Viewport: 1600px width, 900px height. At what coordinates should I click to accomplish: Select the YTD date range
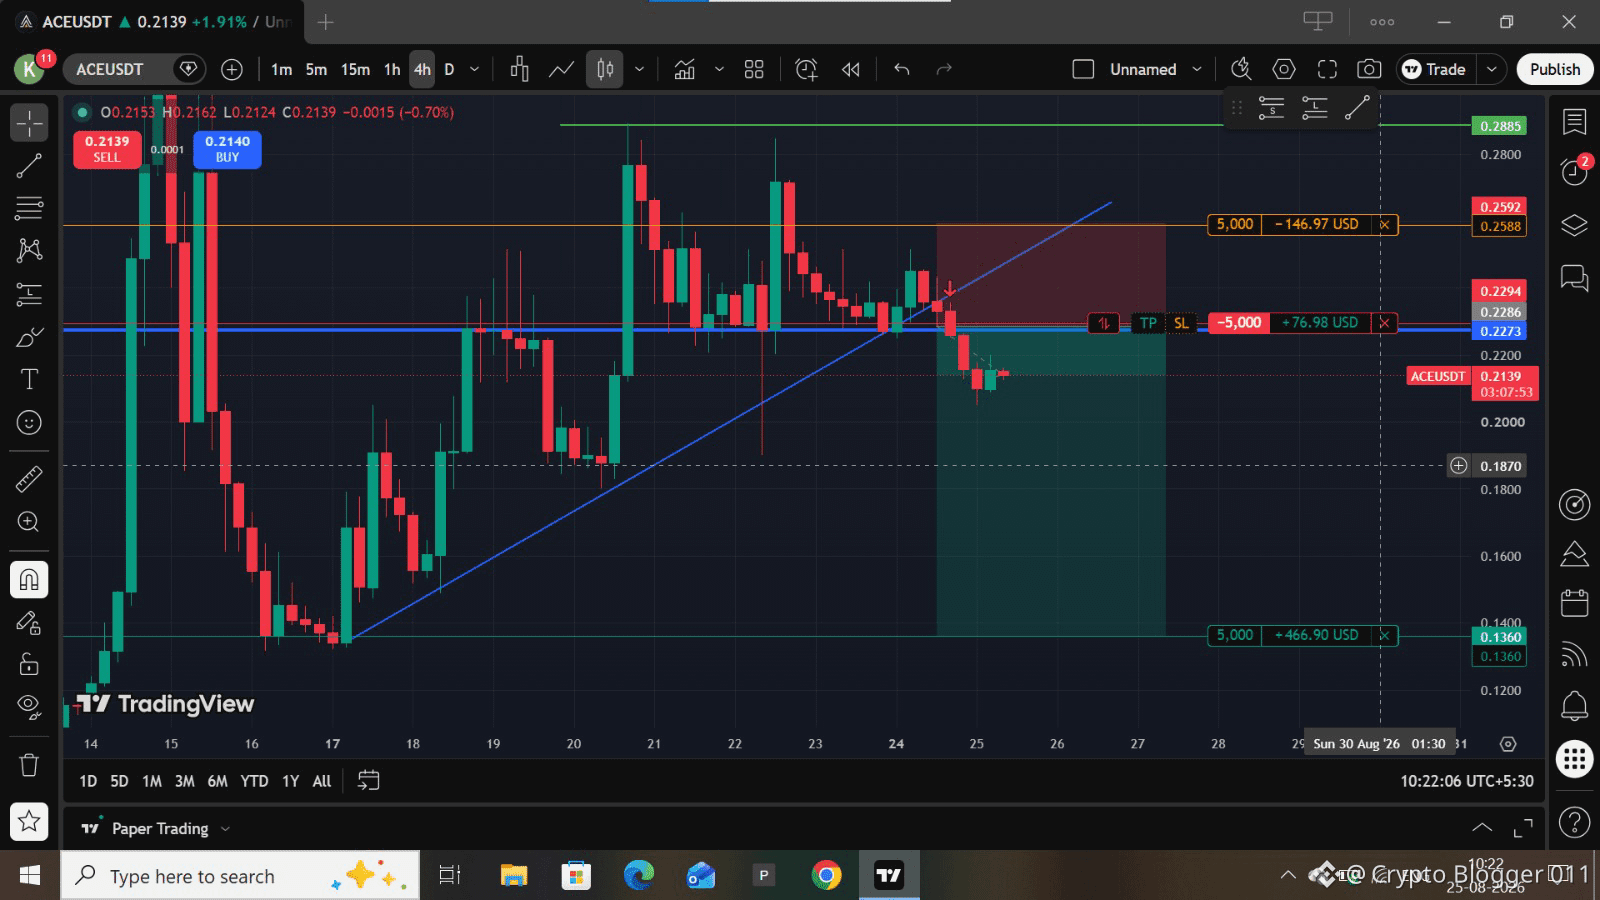click(x=254, y=781)
